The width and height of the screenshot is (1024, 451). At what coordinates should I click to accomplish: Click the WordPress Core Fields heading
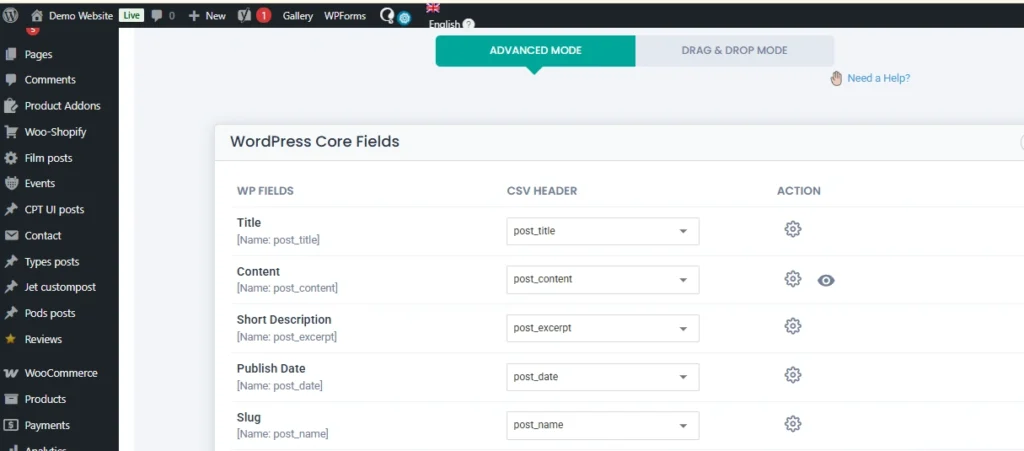pyautogui.click(x=315, y=142)
